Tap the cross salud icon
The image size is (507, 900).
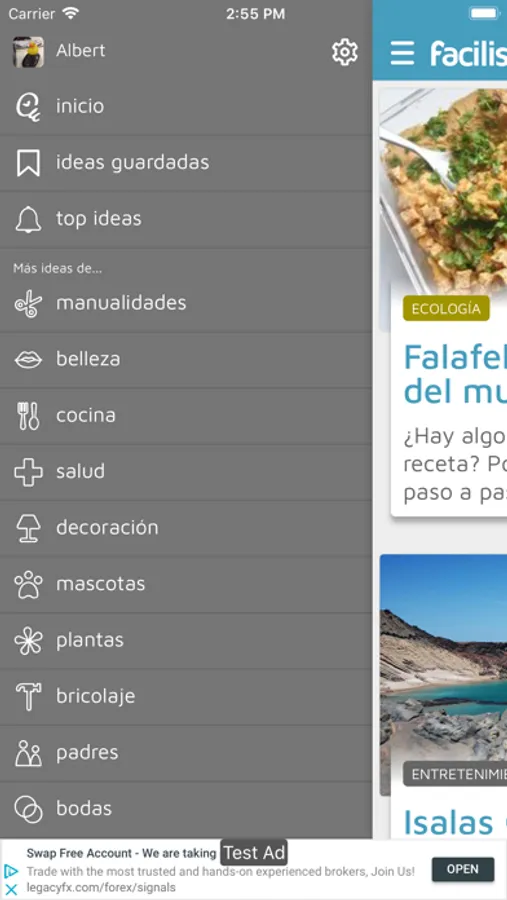click(x=28, y=472)
